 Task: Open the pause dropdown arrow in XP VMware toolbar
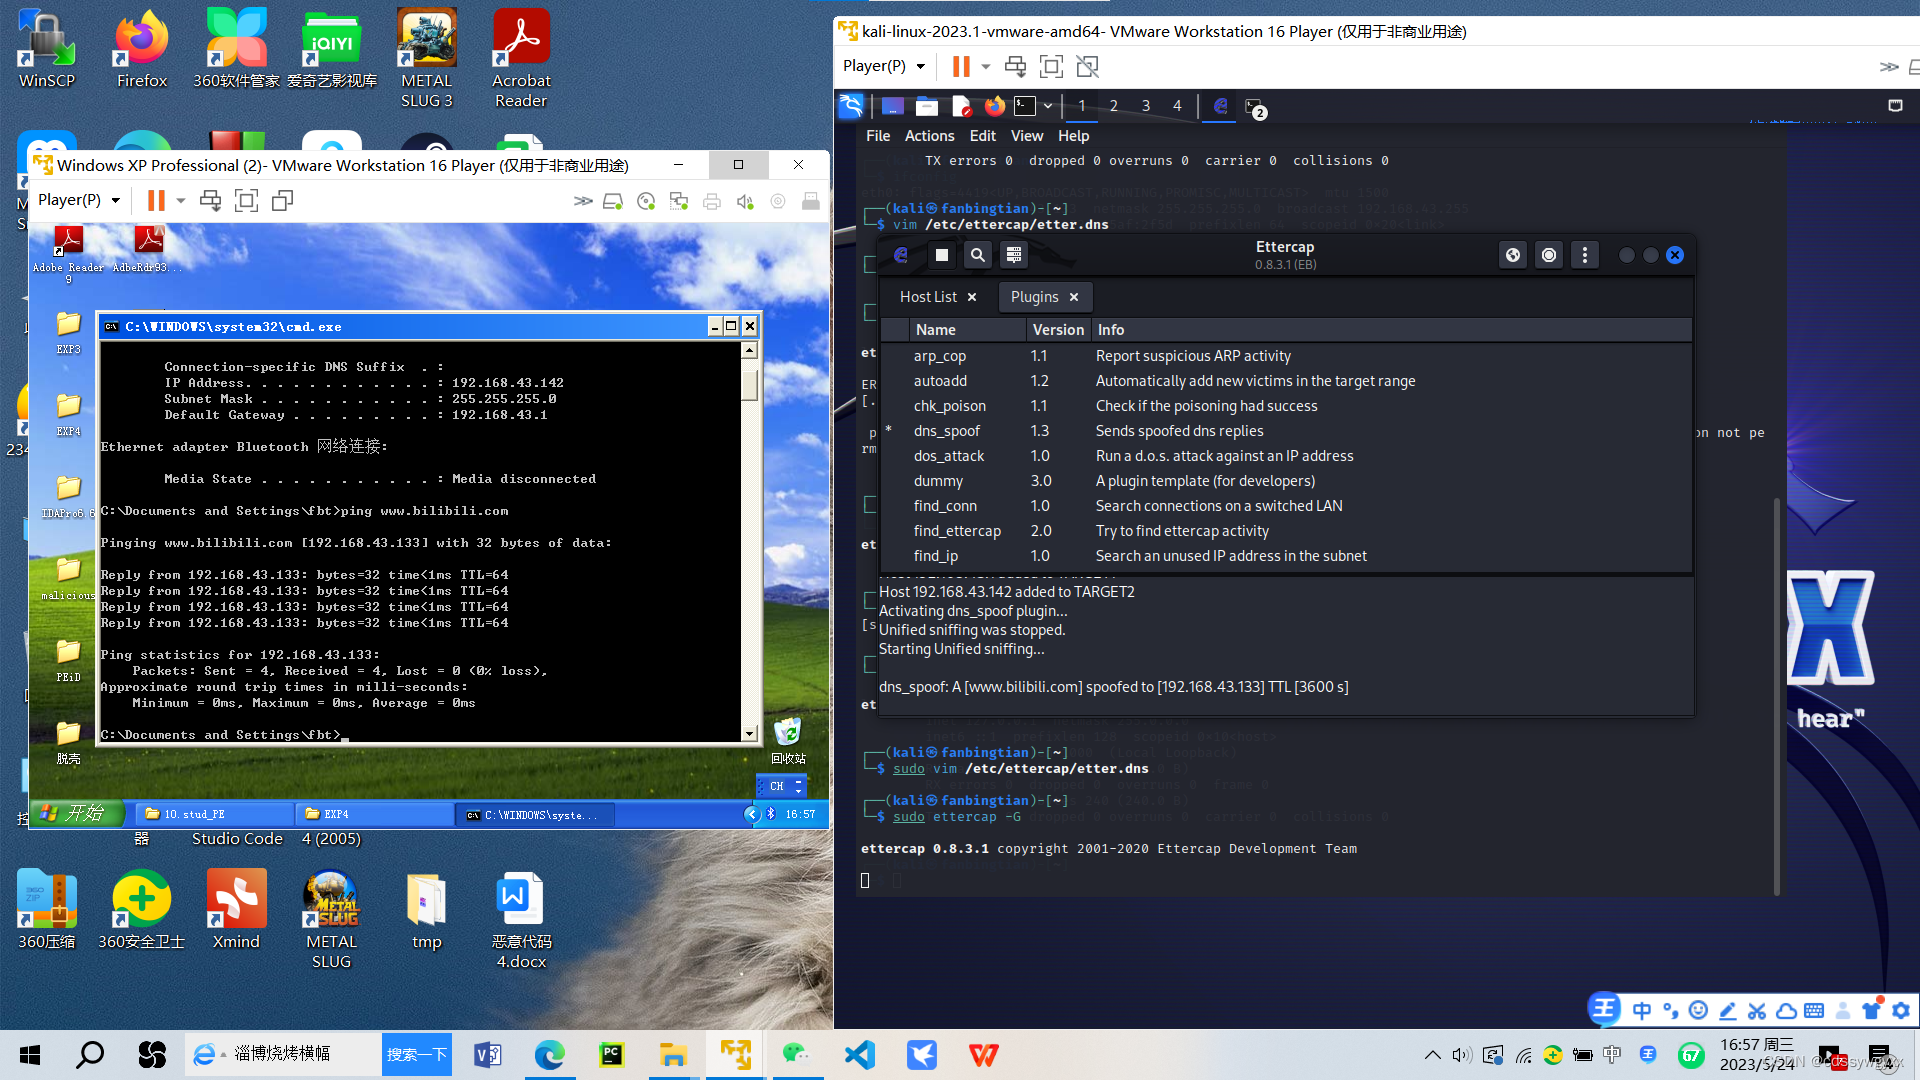181,200
